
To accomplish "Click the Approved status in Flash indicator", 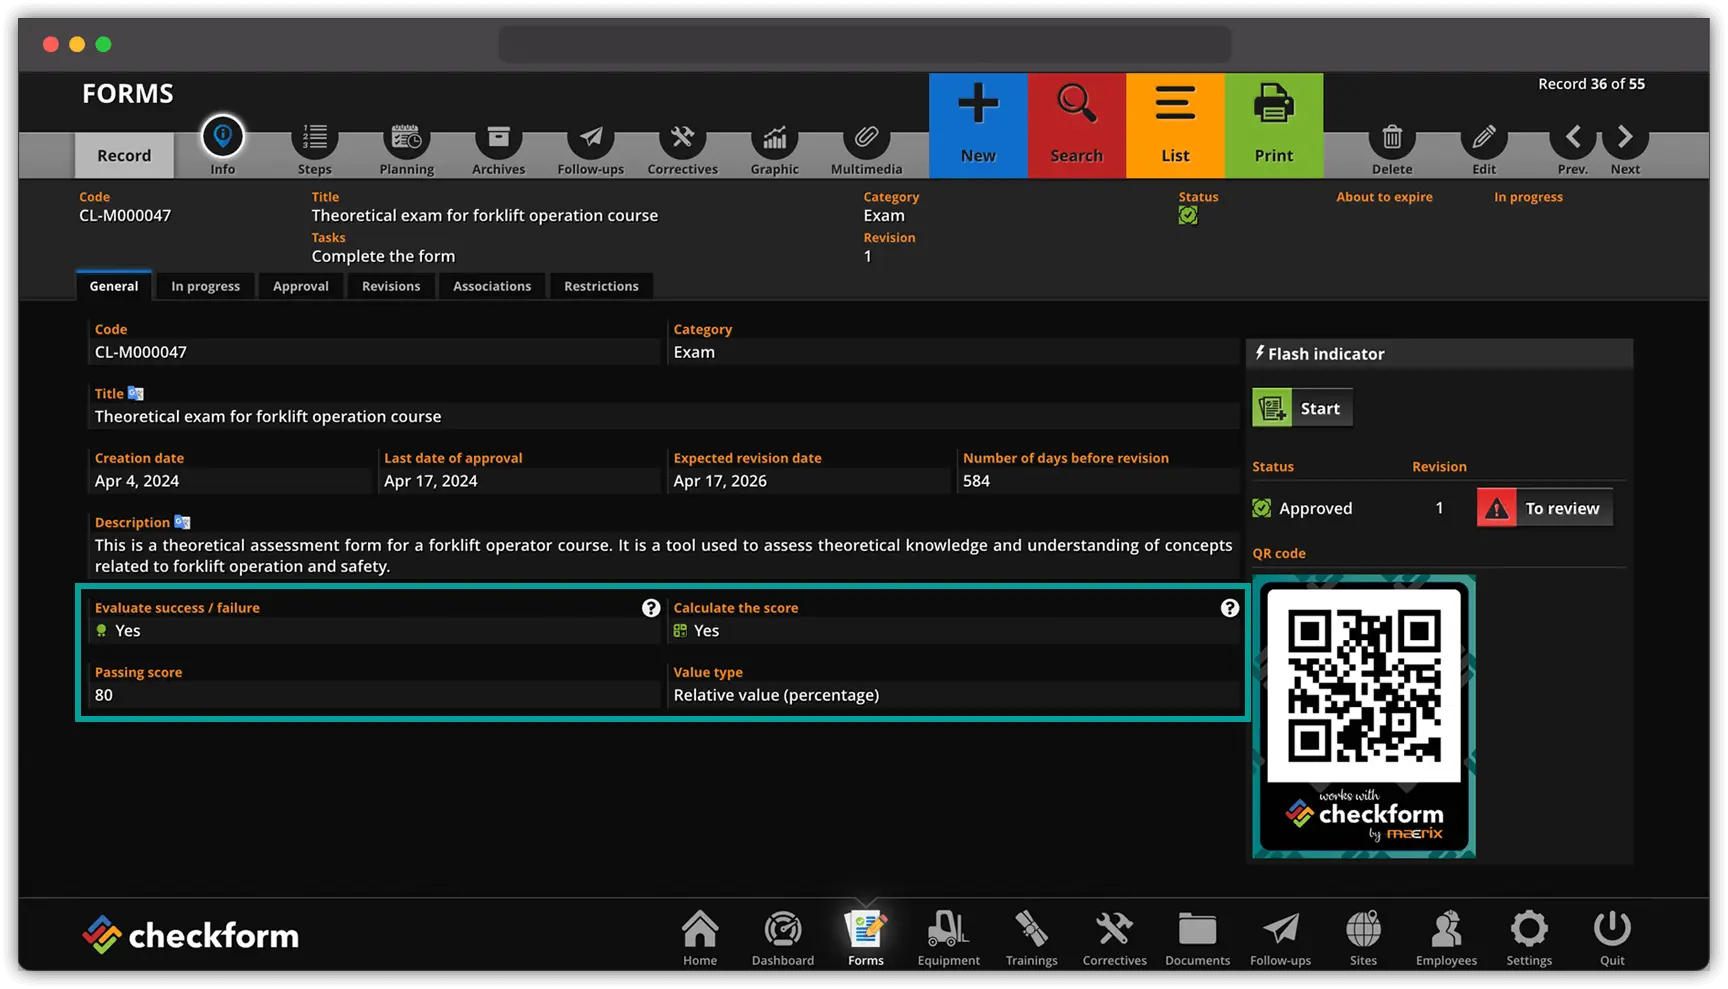I will [x=1303, y=508].
